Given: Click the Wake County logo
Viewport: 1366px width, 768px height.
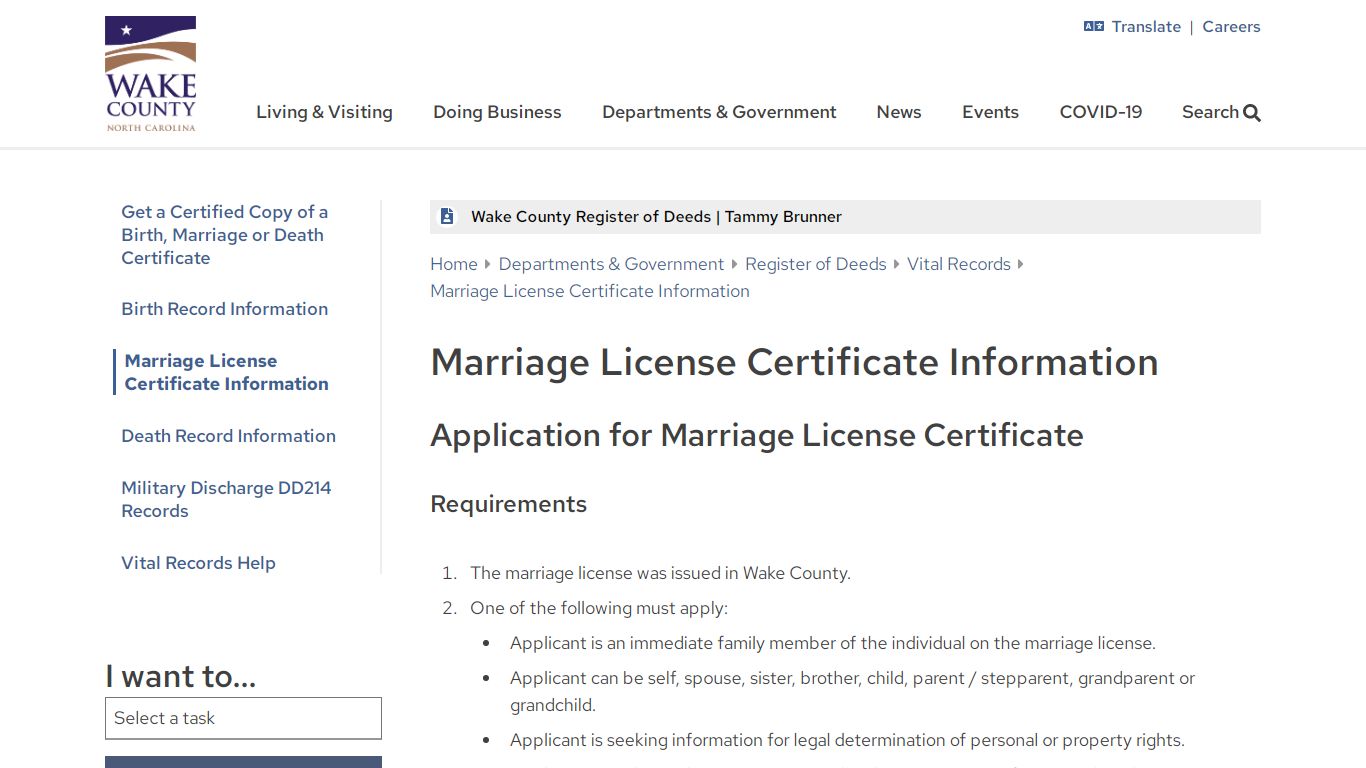Looking at the screenshot, I should tap(151, 74).
